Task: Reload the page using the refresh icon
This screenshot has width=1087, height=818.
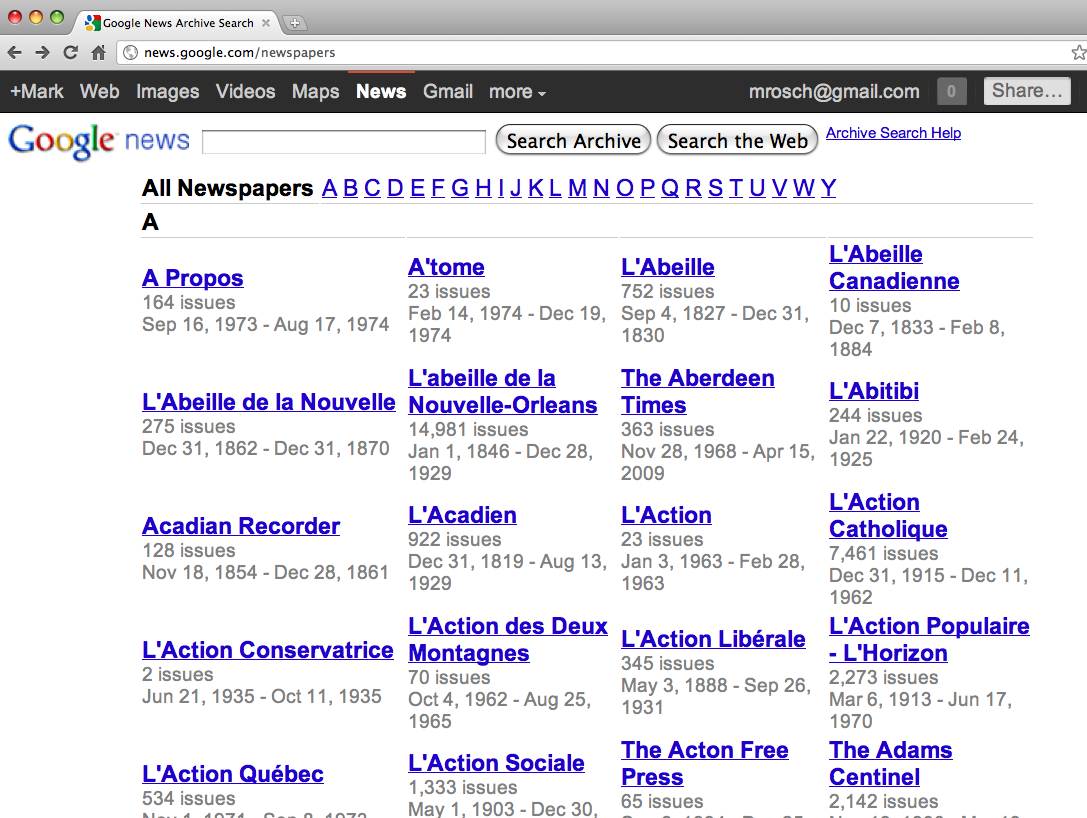Action: pos(69,52)
